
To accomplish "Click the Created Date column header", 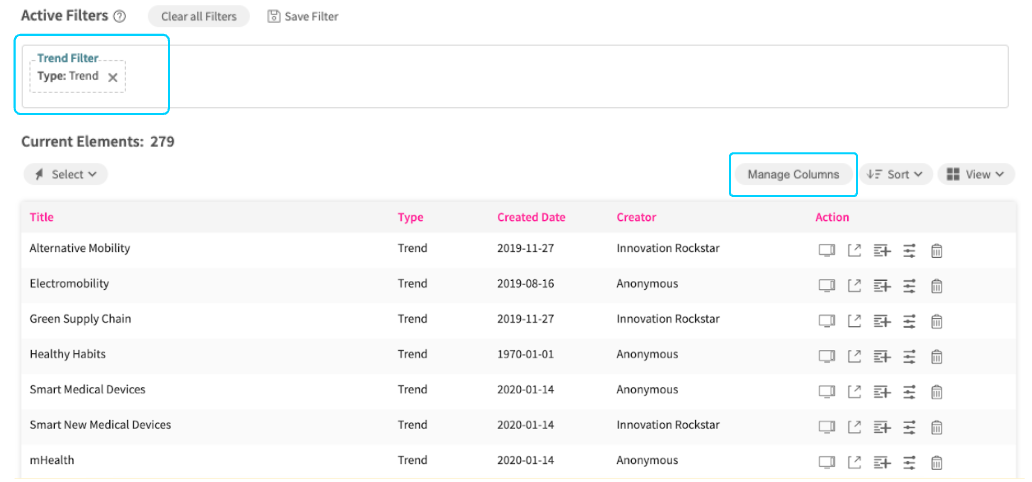I will pos(531,217).
